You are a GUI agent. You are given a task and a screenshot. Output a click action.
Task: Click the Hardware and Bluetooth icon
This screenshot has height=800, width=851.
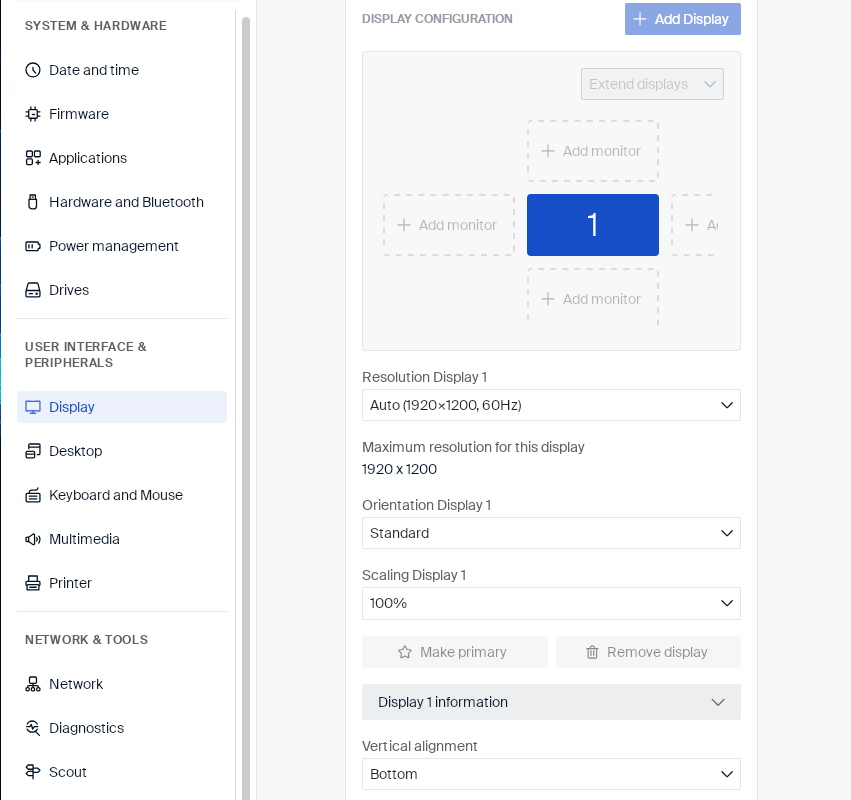(33, 202)
